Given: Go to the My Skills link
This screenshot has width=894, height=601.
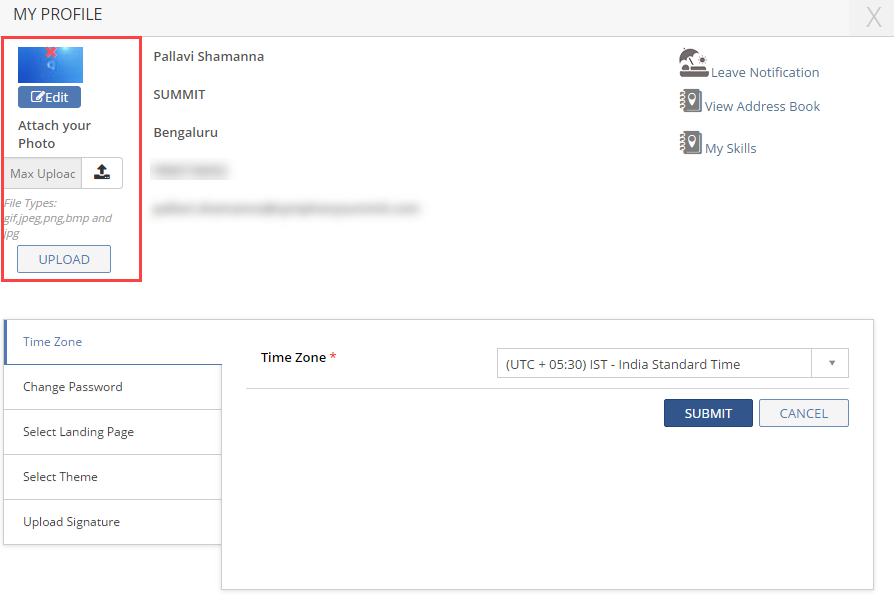Looking at the screenshot, I should tap(731, 148).
